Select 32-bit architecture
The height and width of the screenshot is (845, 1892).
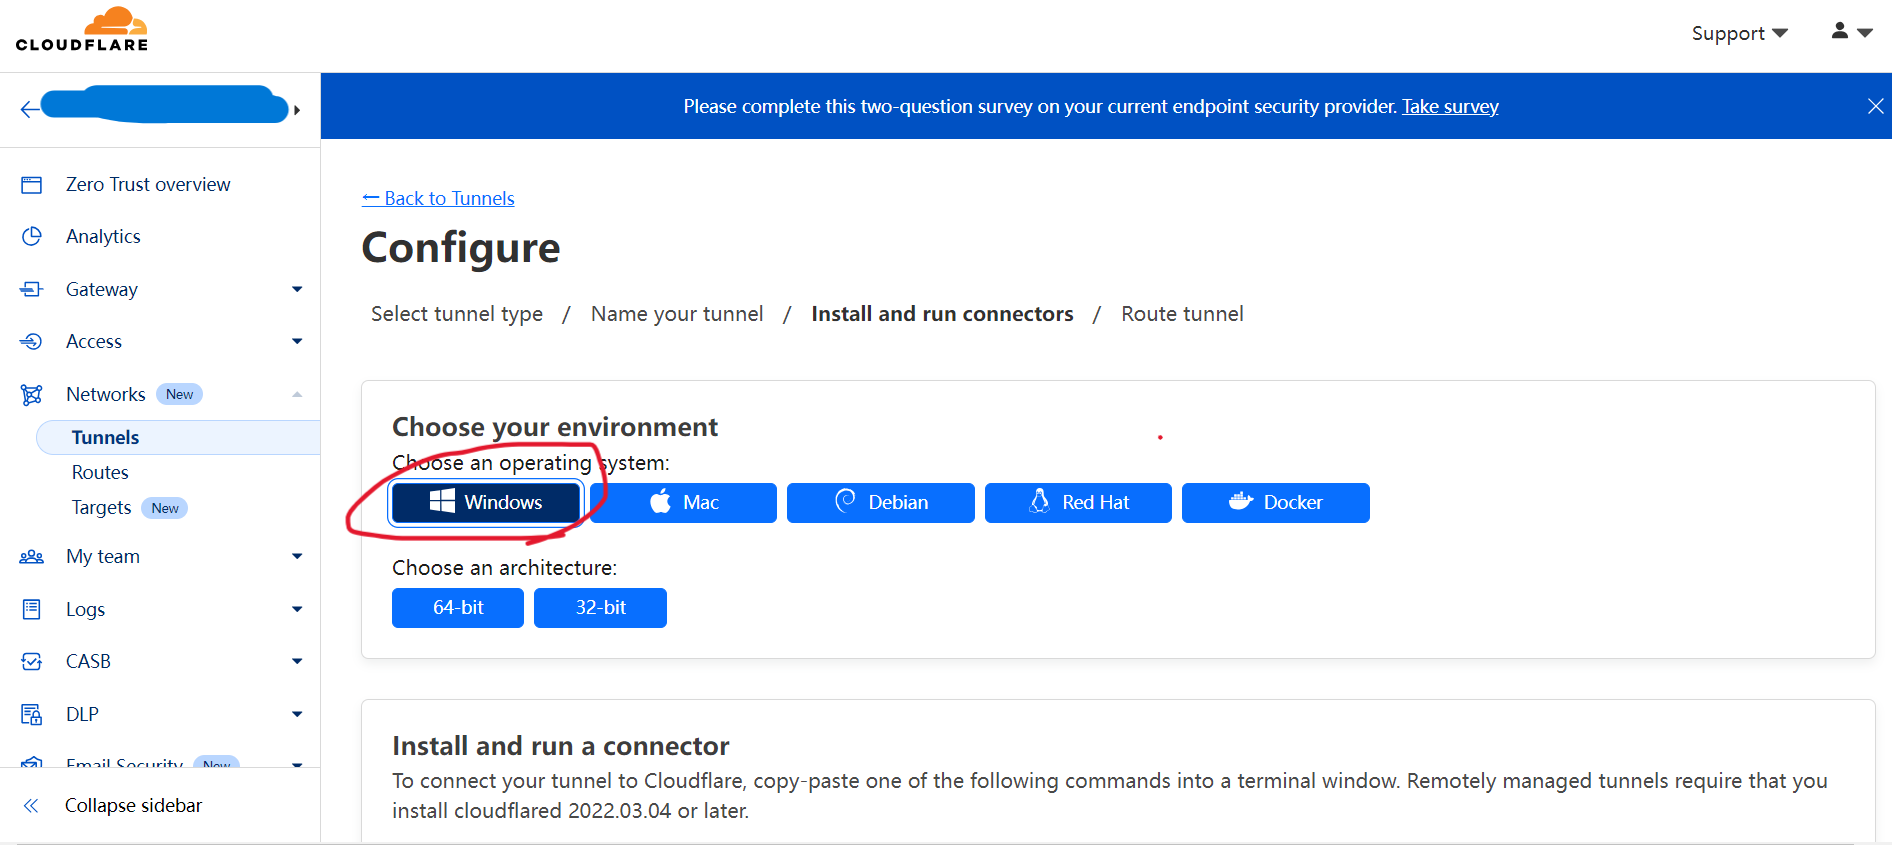pyautogui.click(x=600, y=608)
